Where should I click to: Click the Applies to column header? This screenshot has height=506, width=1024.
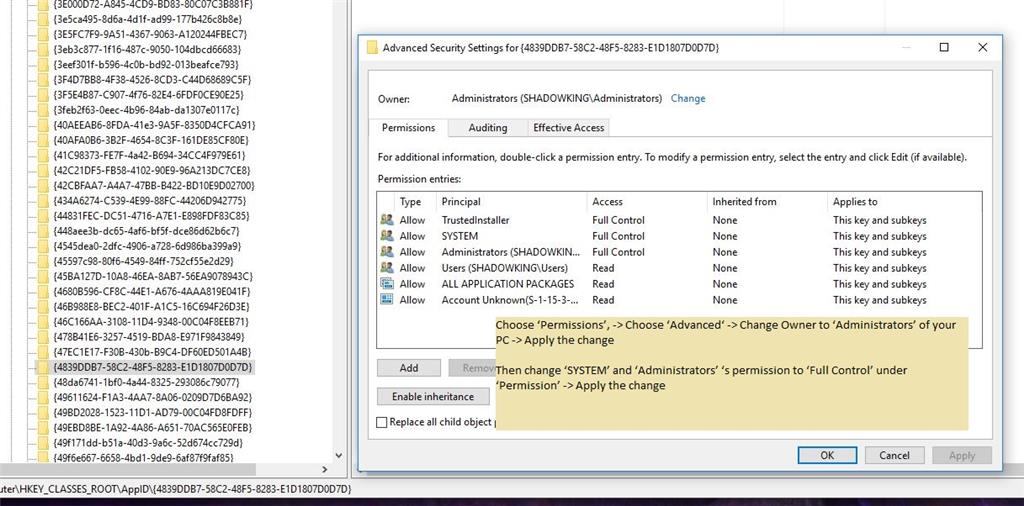click(904, 202)
